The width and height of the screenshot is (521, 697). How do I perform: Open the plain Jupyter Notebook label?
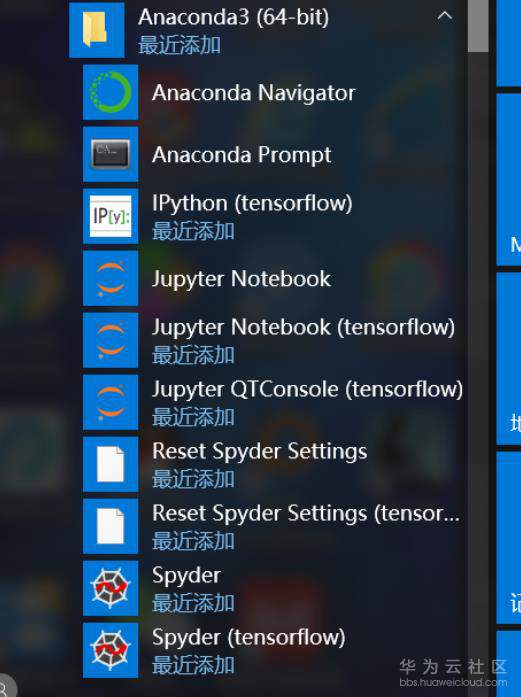coord(241,279)
